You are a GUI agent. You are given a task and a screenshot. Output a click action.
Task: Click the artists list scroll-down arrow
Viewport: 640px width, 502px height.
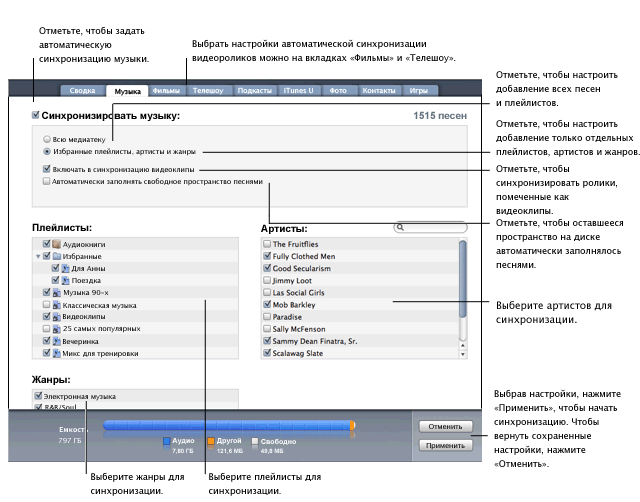point(462,354)
